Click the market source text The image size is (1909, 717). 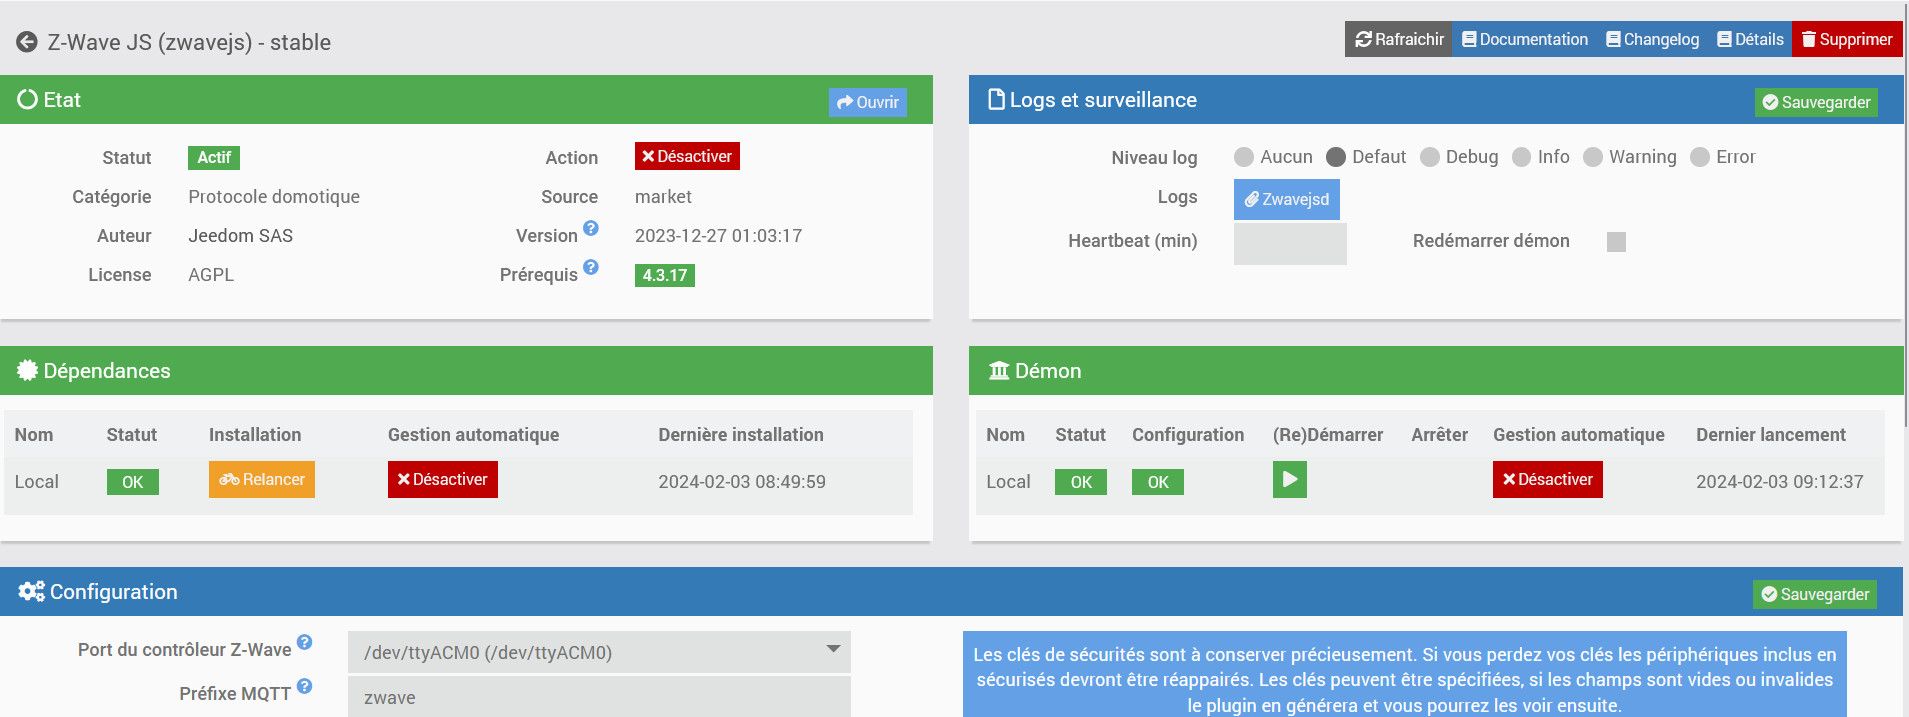663,197
